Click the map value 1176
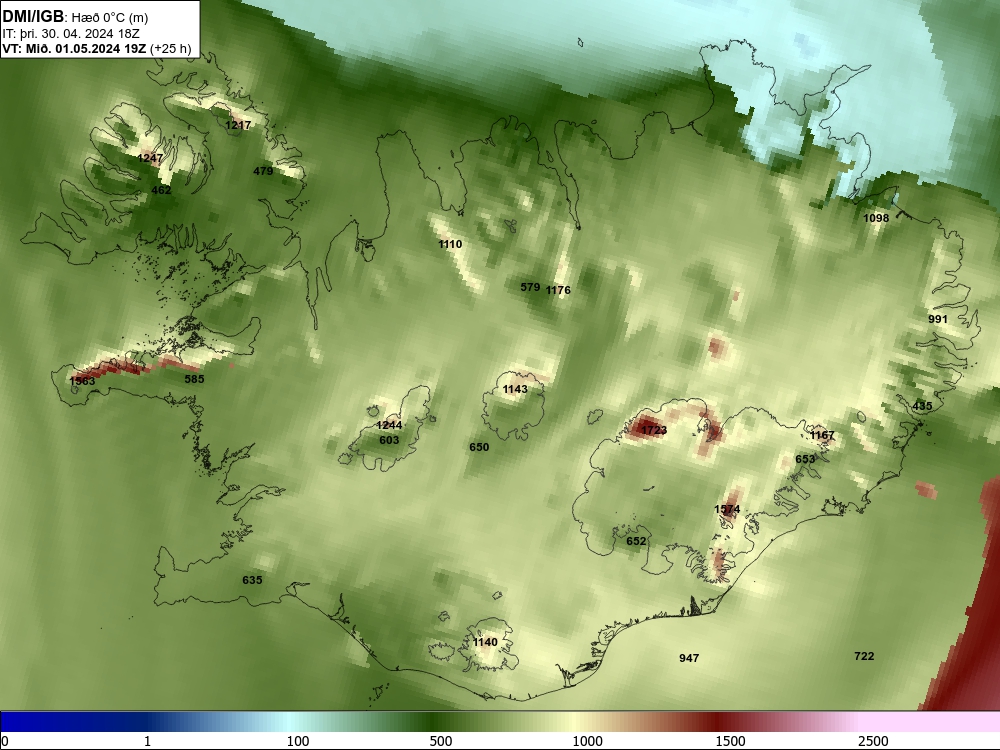Image resolution: width=1000 pixels, height=750 pixels. click(x=558, y=290)
